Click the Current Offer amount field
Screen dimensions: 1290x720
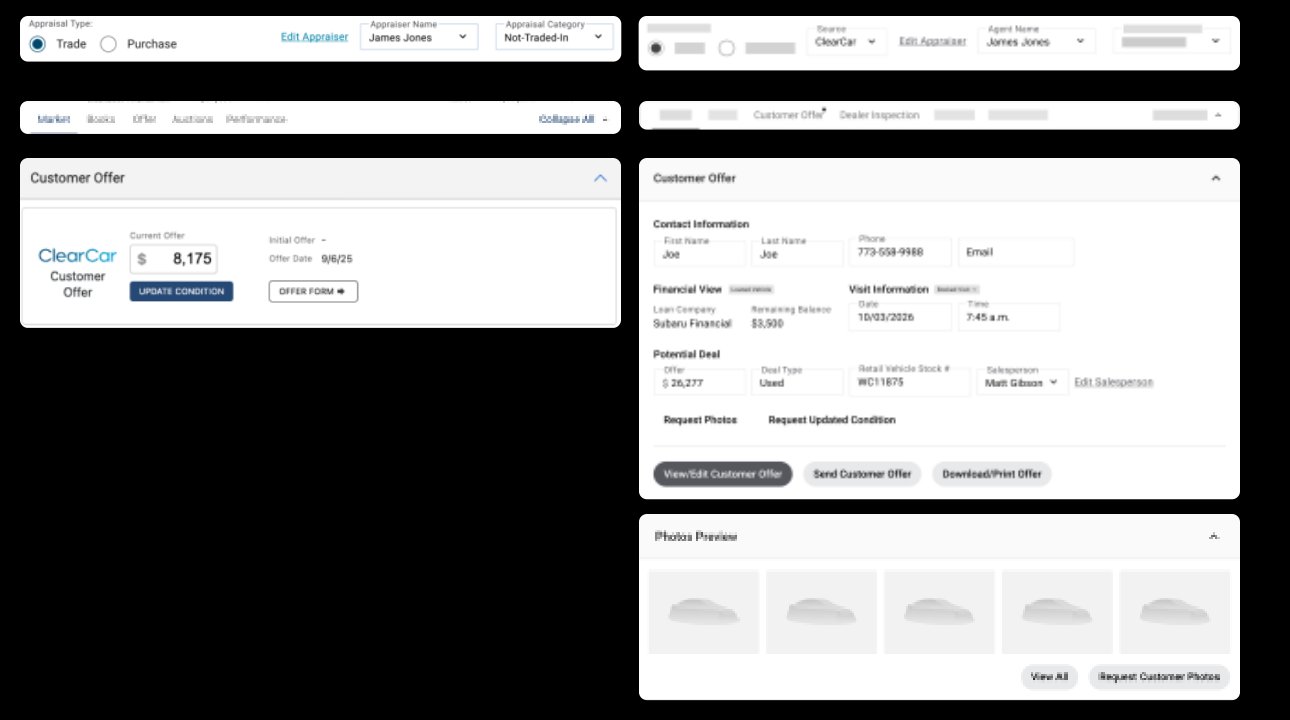(x=173, y=259)
